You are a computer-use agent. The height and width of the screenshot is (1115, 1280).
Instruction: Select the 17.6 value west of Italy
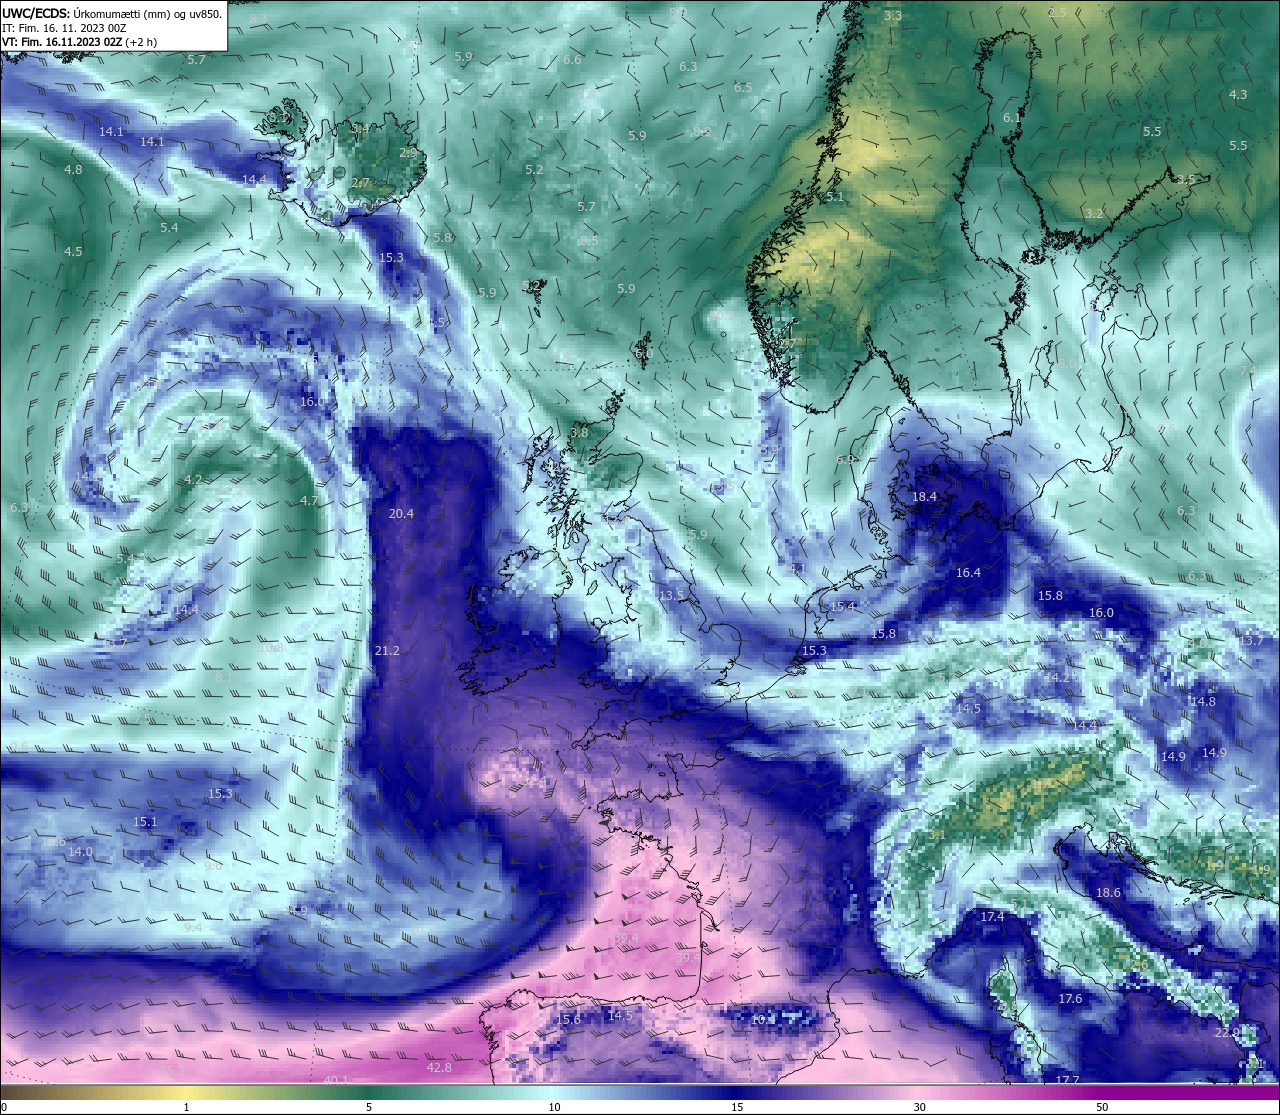click(1070, 999)
